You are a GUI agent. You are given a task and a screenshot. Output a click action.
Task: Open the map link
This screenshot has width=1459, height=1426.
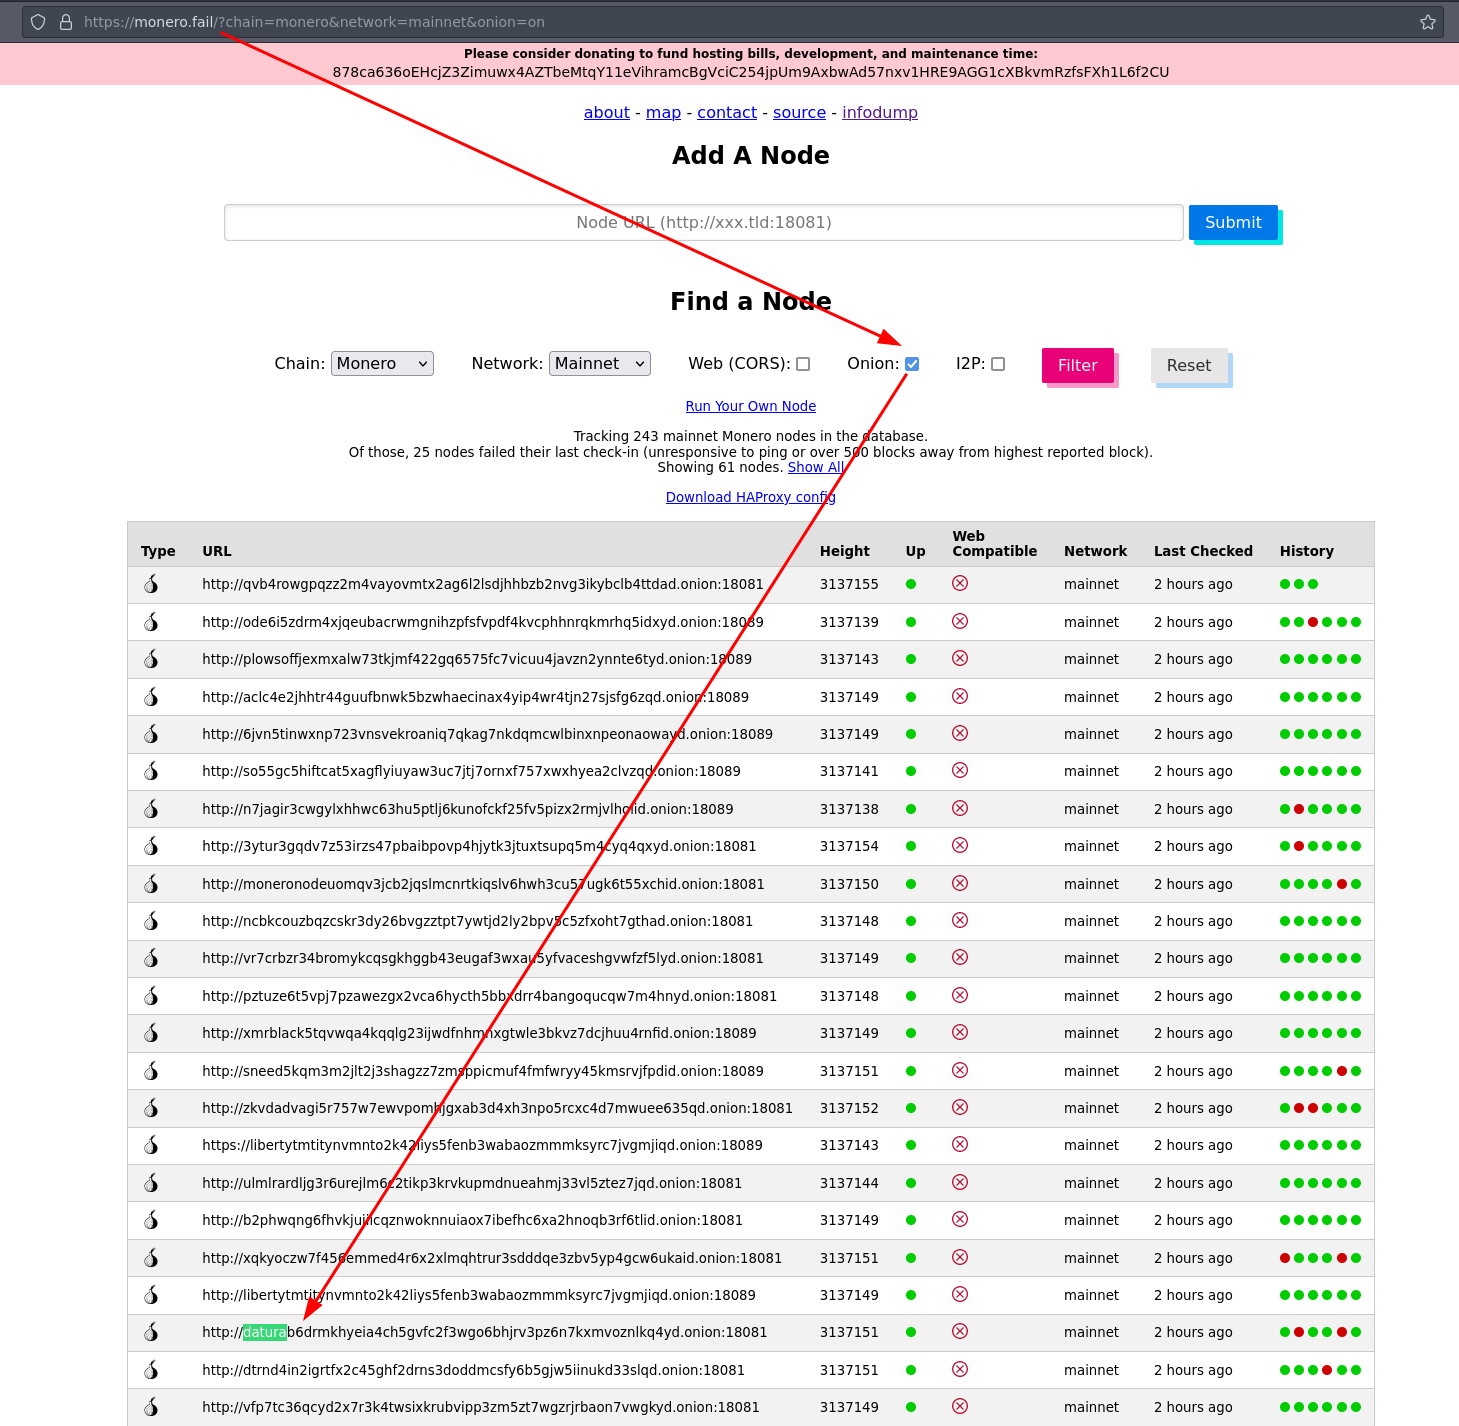coord(663,113)
